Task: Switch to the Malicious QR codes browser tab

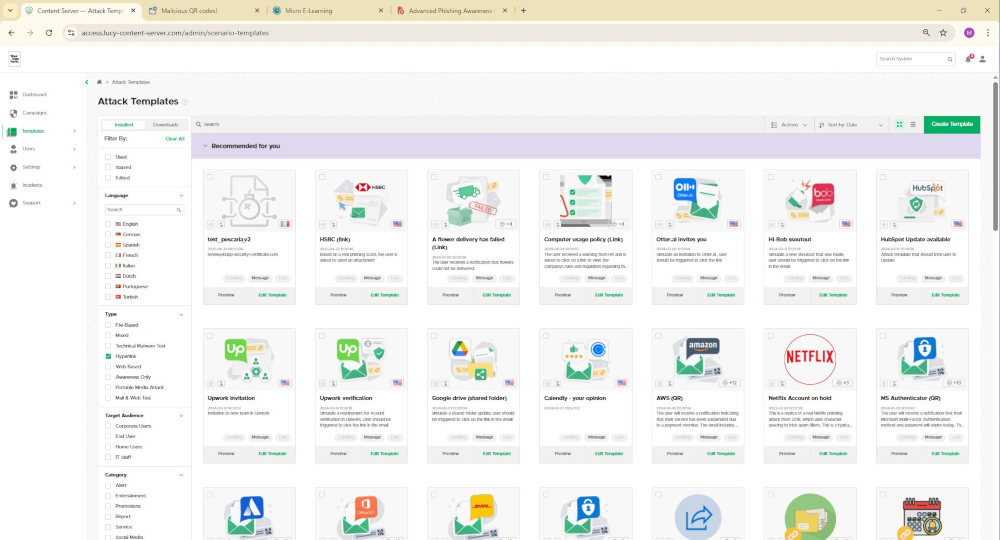Action: click(x=203, y=11)
